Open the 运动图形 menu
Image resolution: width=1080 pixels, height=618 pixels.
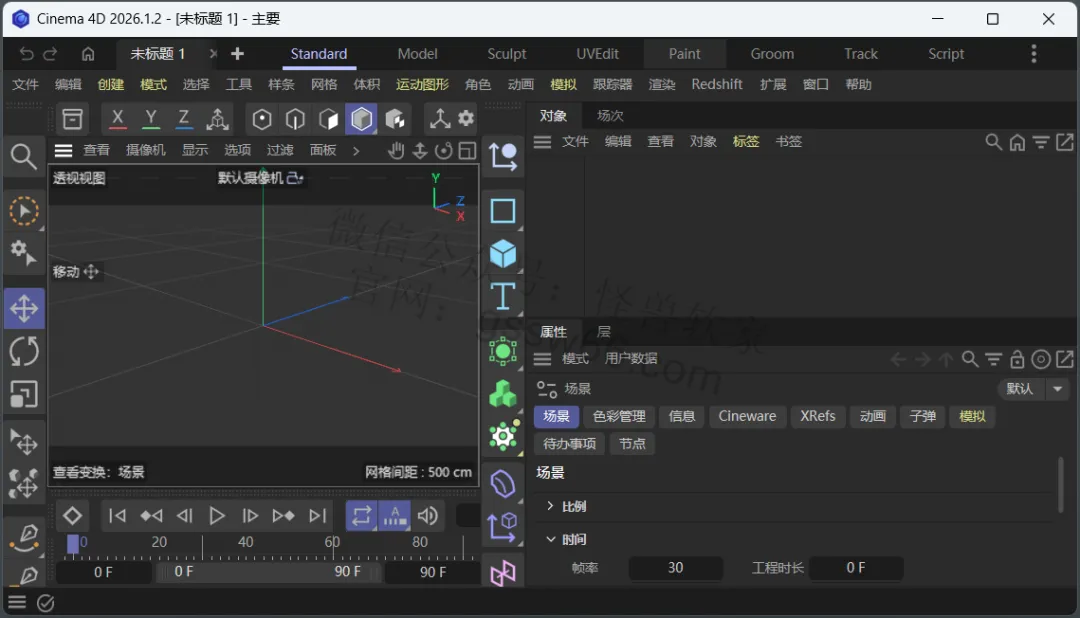(x=422, y=84)
